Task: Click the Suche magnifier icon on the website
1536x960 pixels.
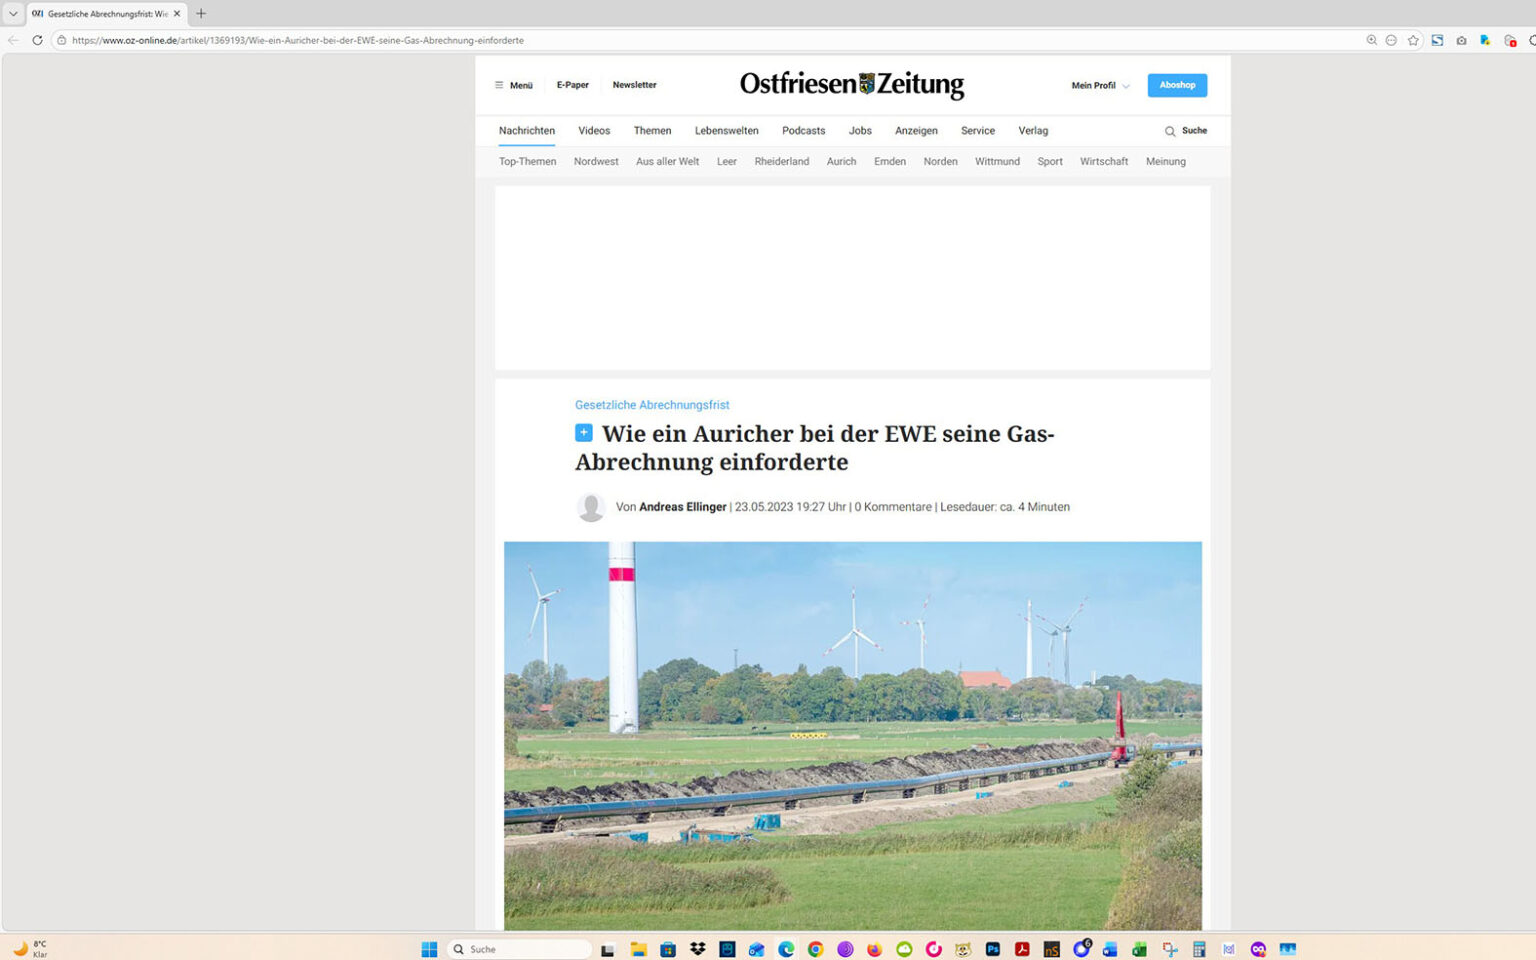Action: tap(1170, 131)
